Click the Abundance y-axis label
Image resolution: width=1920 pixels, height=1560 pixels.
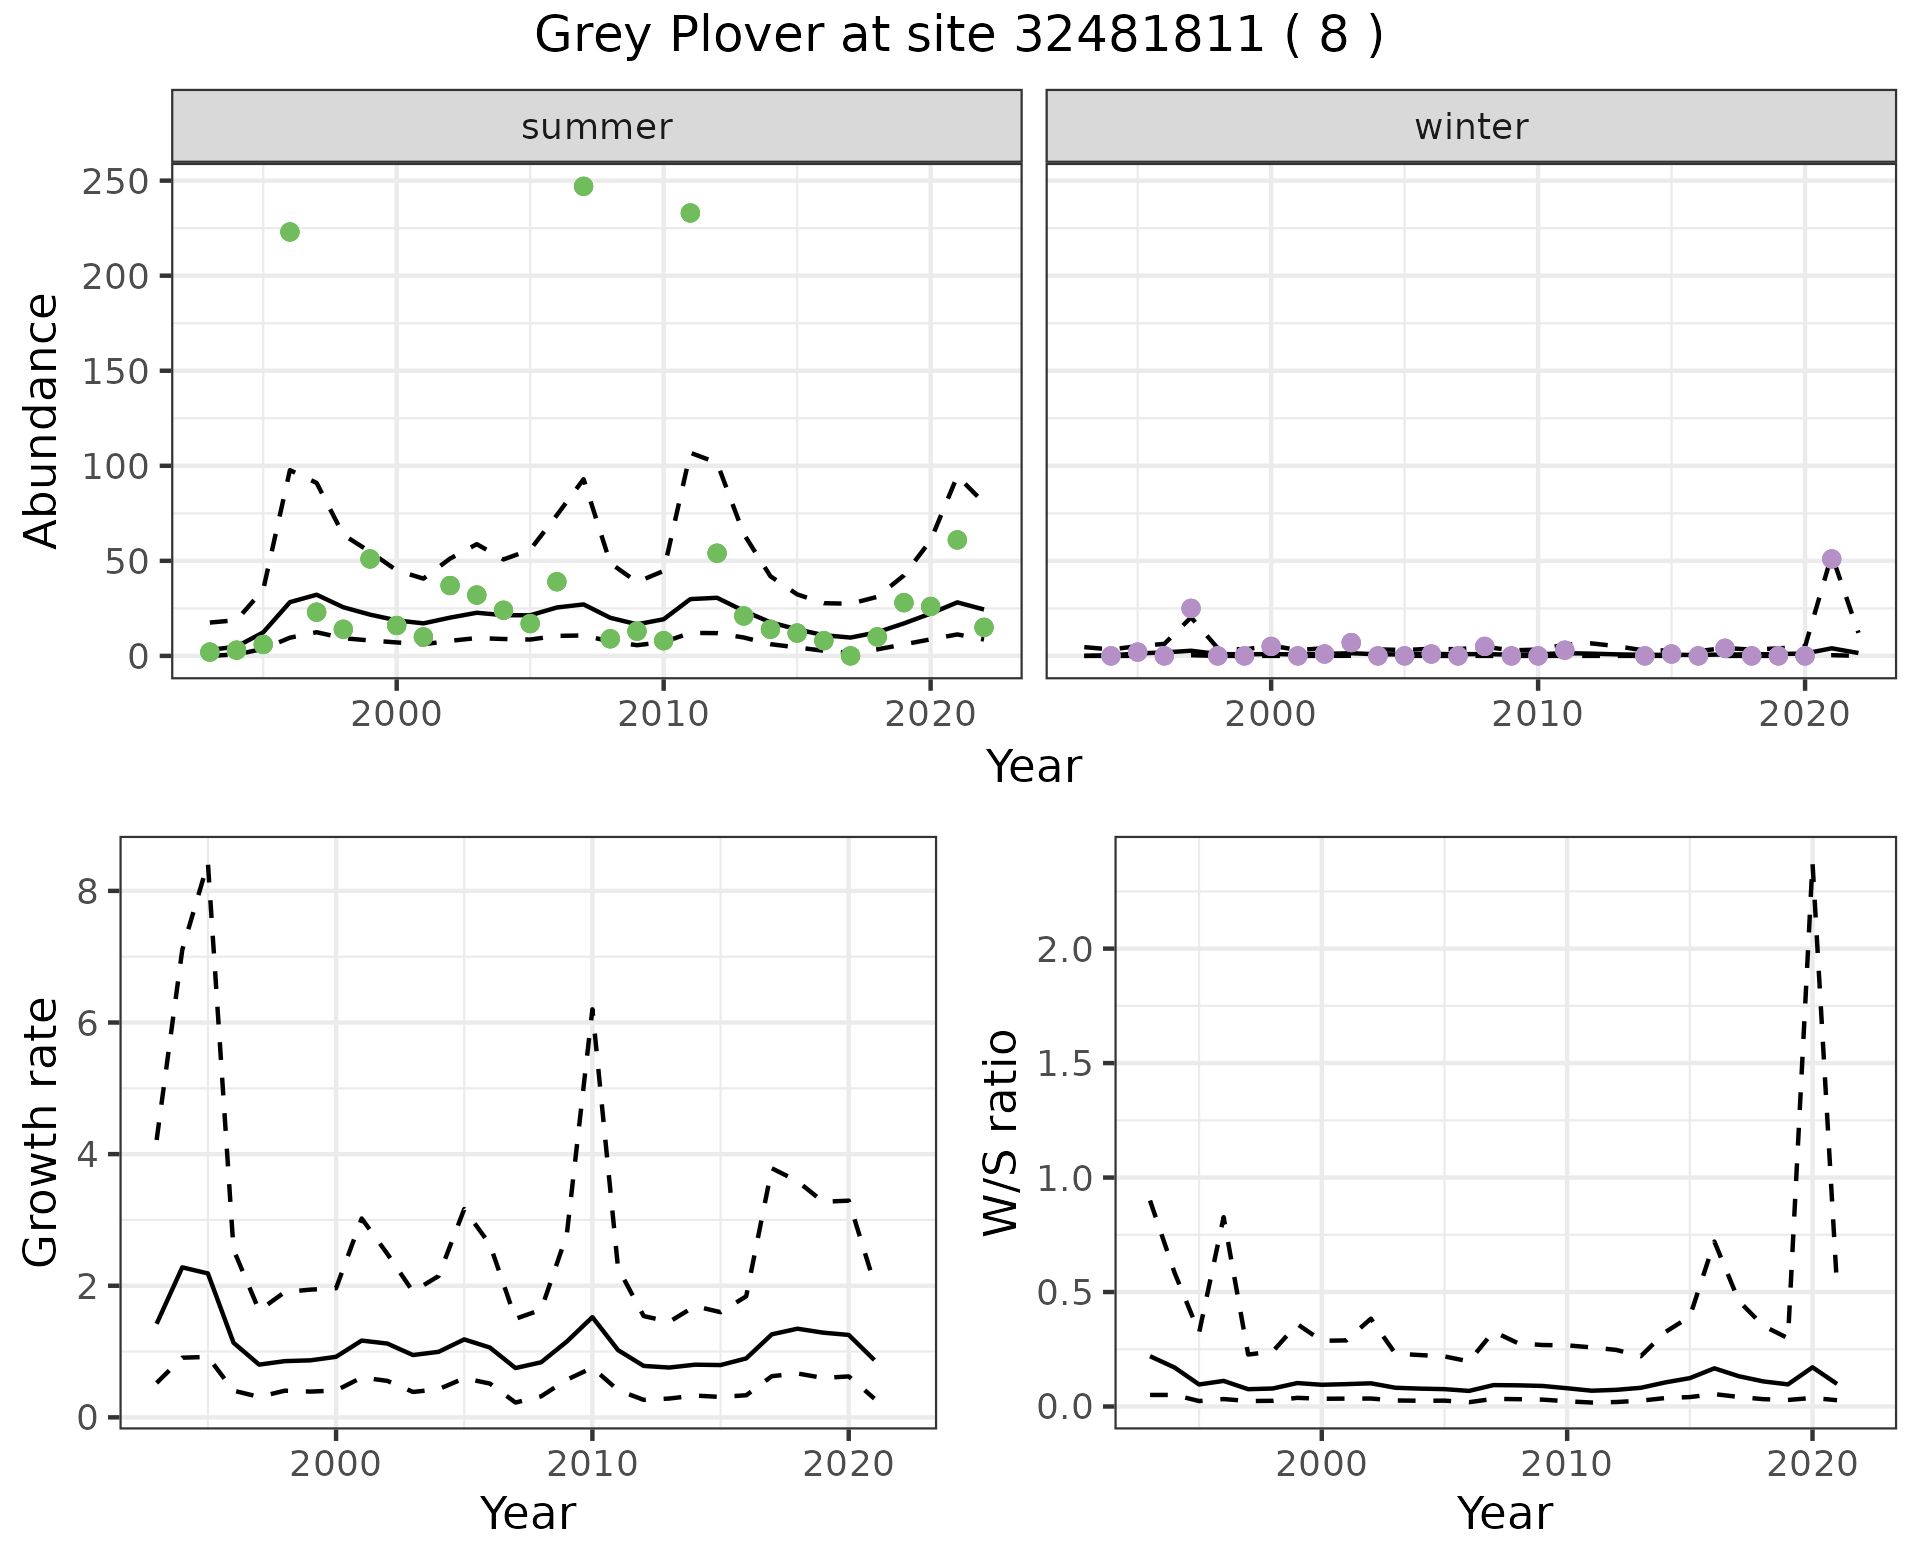tap(42, 420)
